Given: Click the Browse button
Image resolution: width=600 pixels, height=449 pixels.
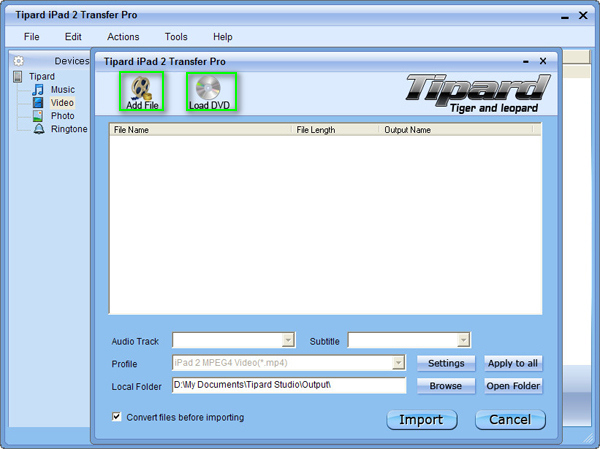Looking at the screenshot, I should coord(446,386).
